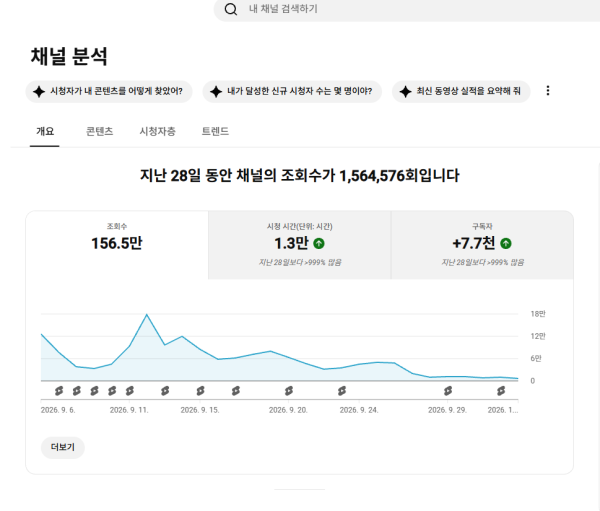This screenshot has width=600, height=511.
Task: Open the 시청자층 tab
Action: pos(157,131)
